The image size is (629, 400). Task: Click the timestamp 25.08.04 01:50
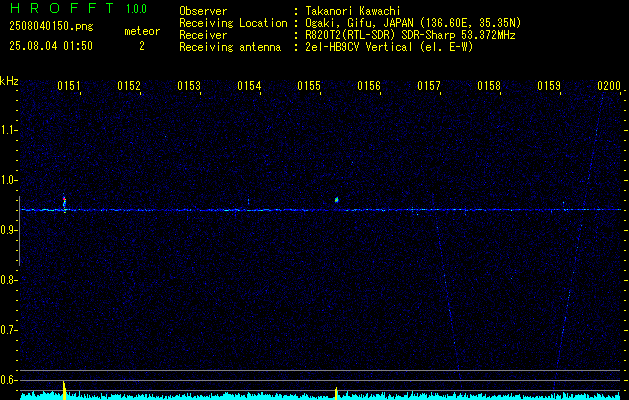coord(51,46)
